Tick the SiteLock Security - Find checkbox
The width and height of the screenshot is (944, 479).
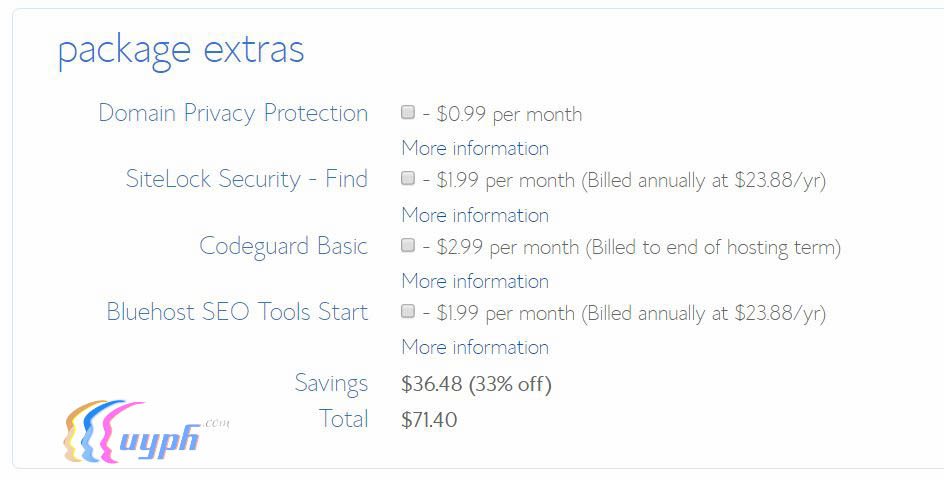click(408, 179)
